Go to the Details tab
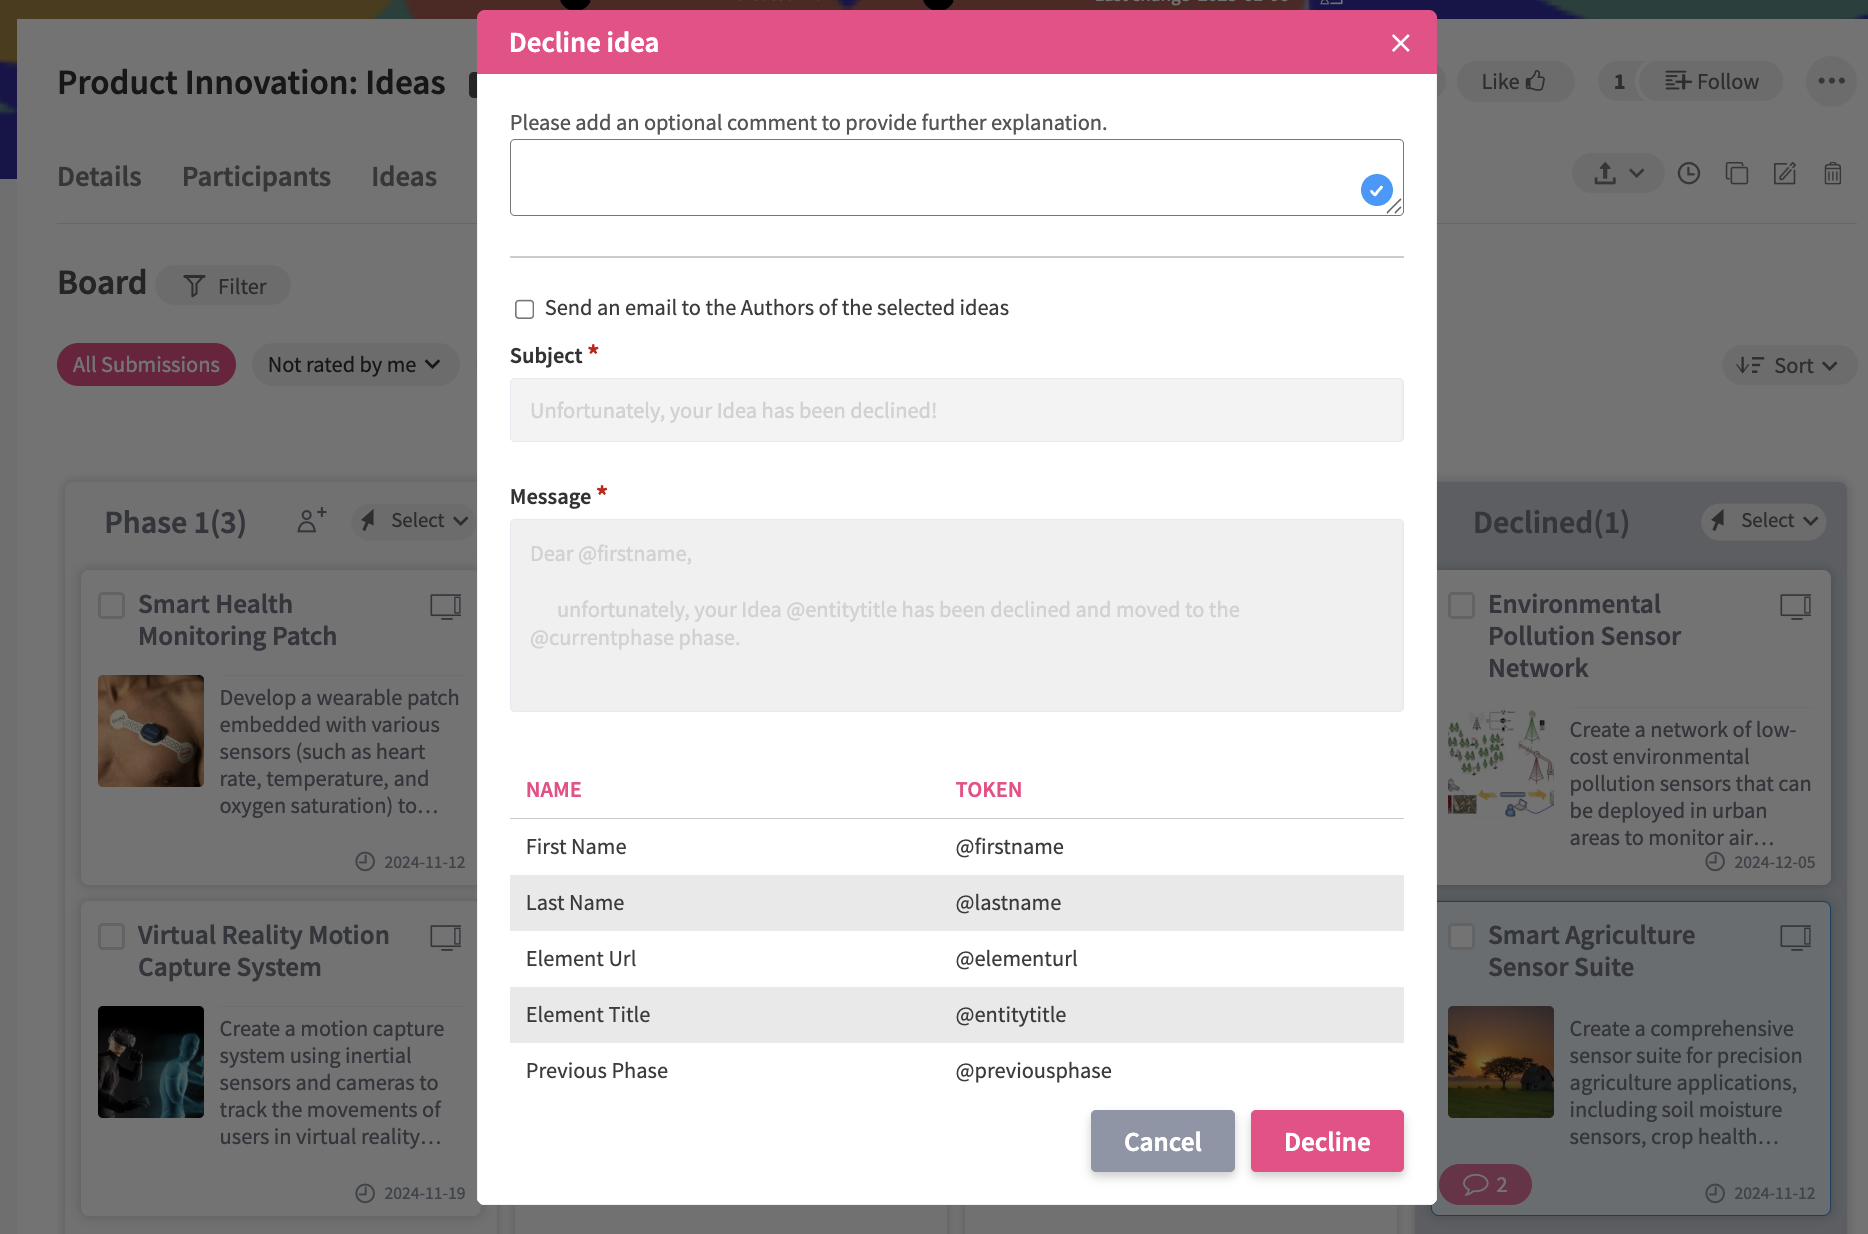Image resolution: width=1868 pixels, height=1234 pixels. pyautogui.click(x=99, y=177)
